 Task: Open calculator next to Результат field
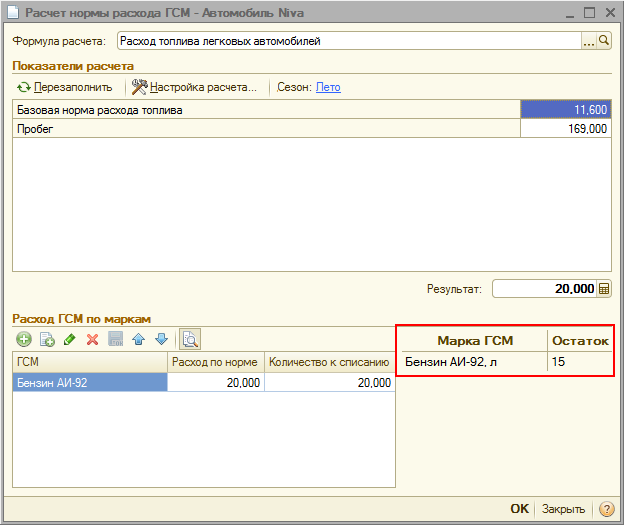pyautogui.click(x=604, y=289)
